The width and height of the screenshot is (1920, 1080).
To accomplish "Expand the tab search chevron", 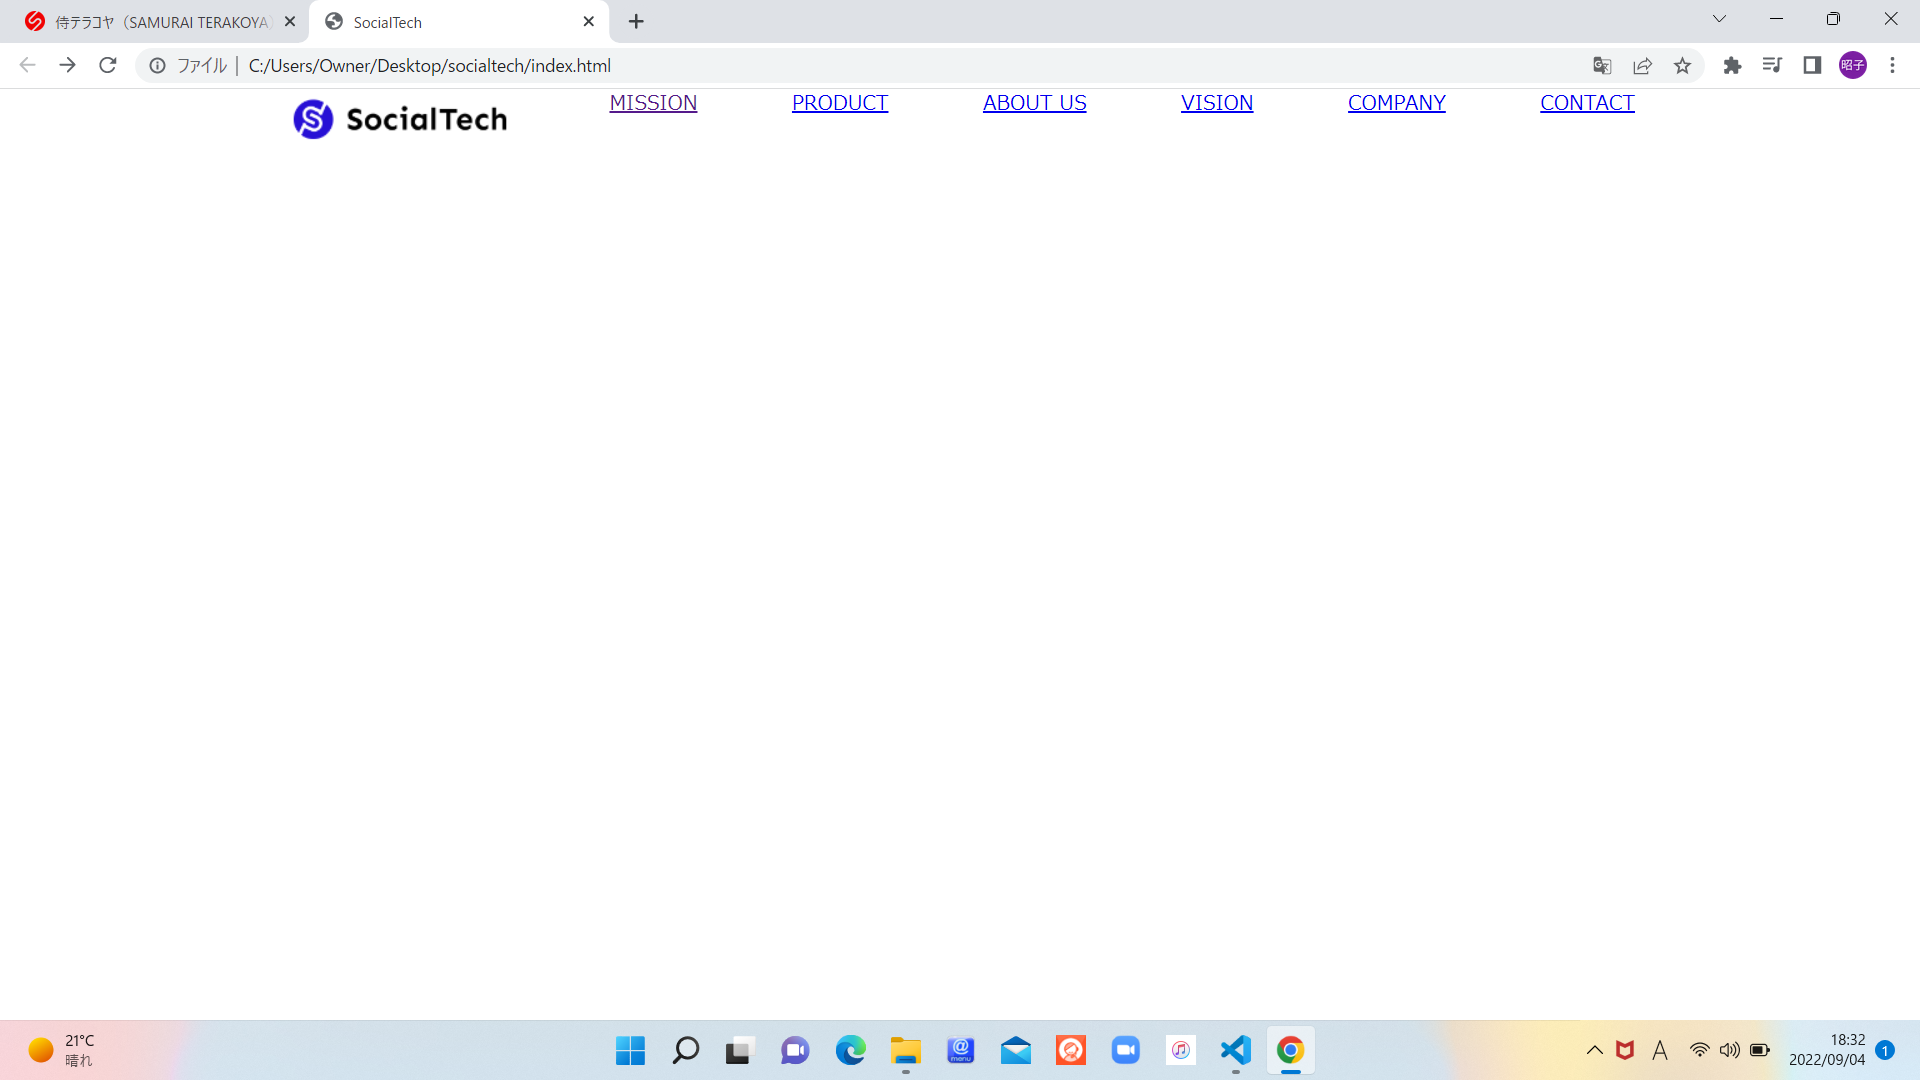I will tap(1719, 19).
